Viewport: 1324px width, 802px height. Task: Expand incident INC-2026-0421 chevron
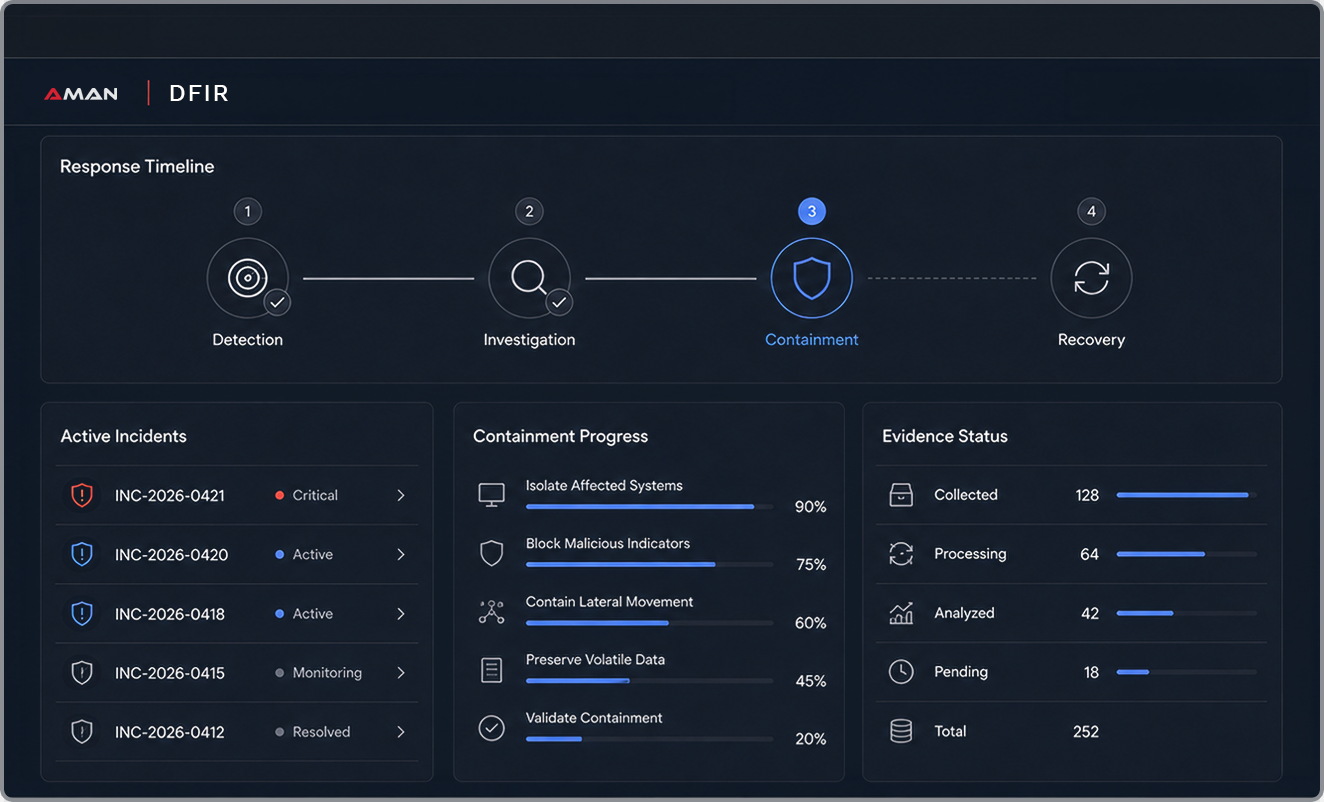401,495
